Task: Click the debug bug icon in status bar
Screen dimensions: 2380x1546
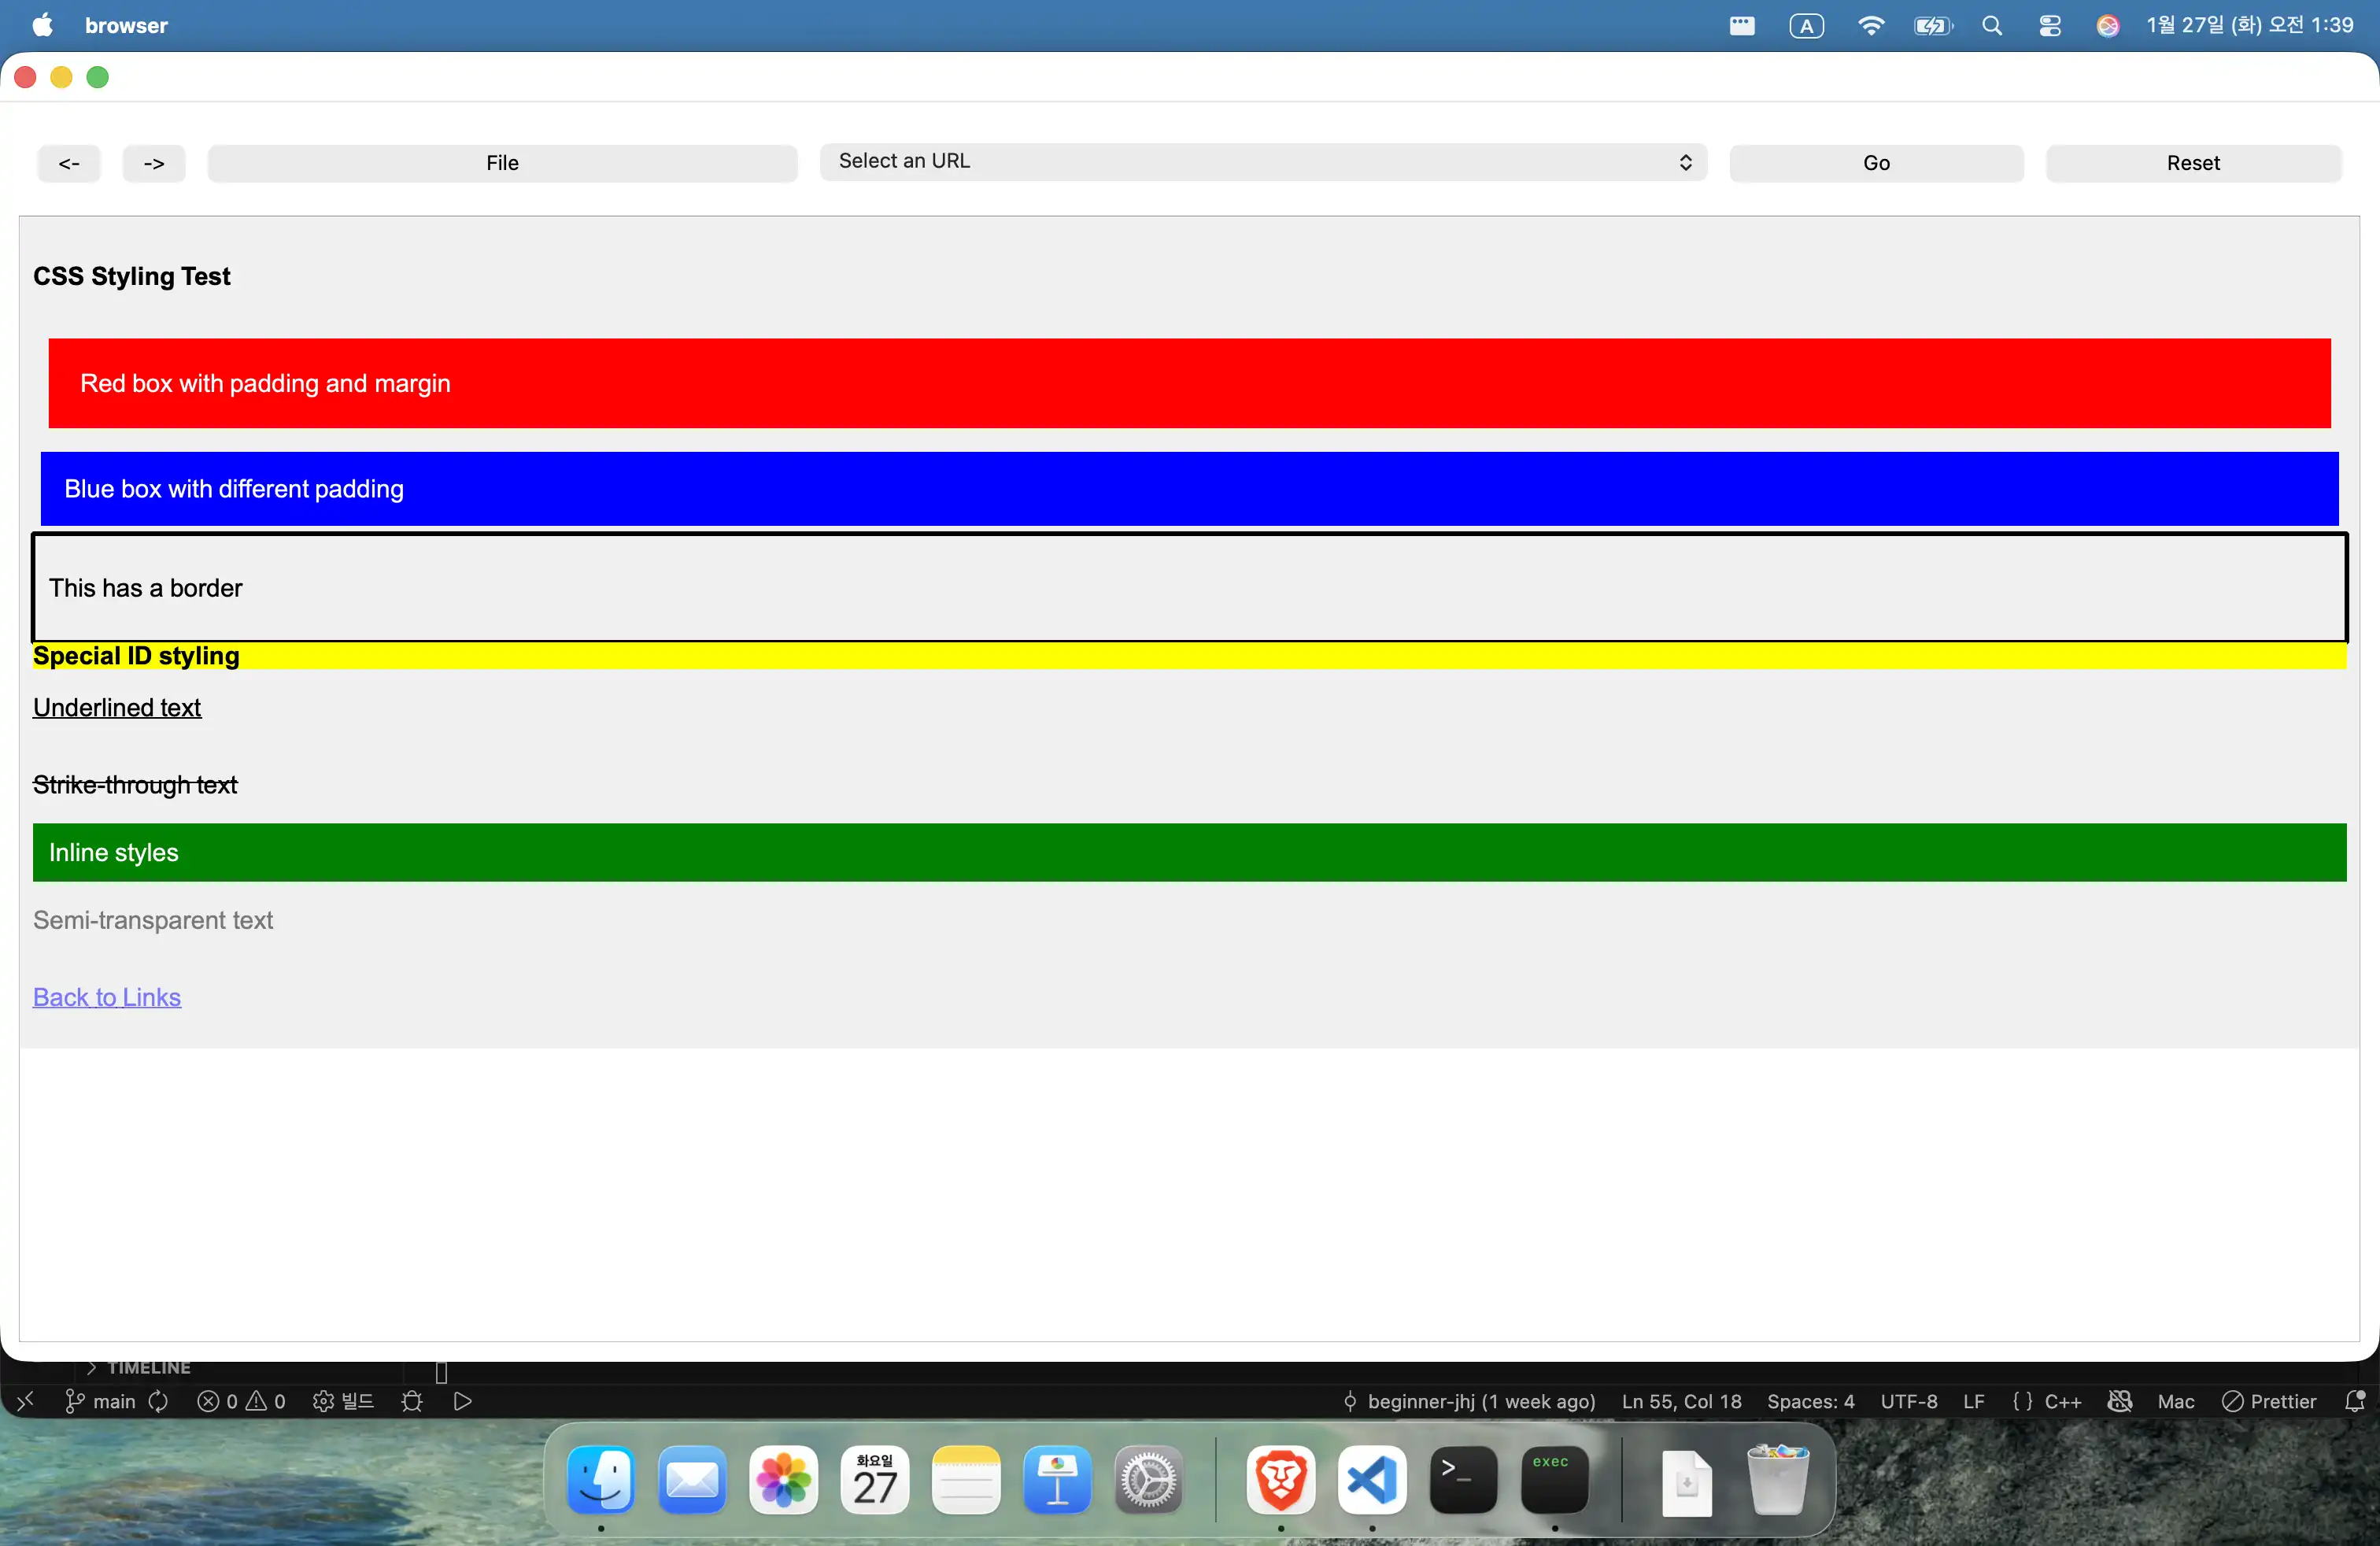Action: [412, 1401]
